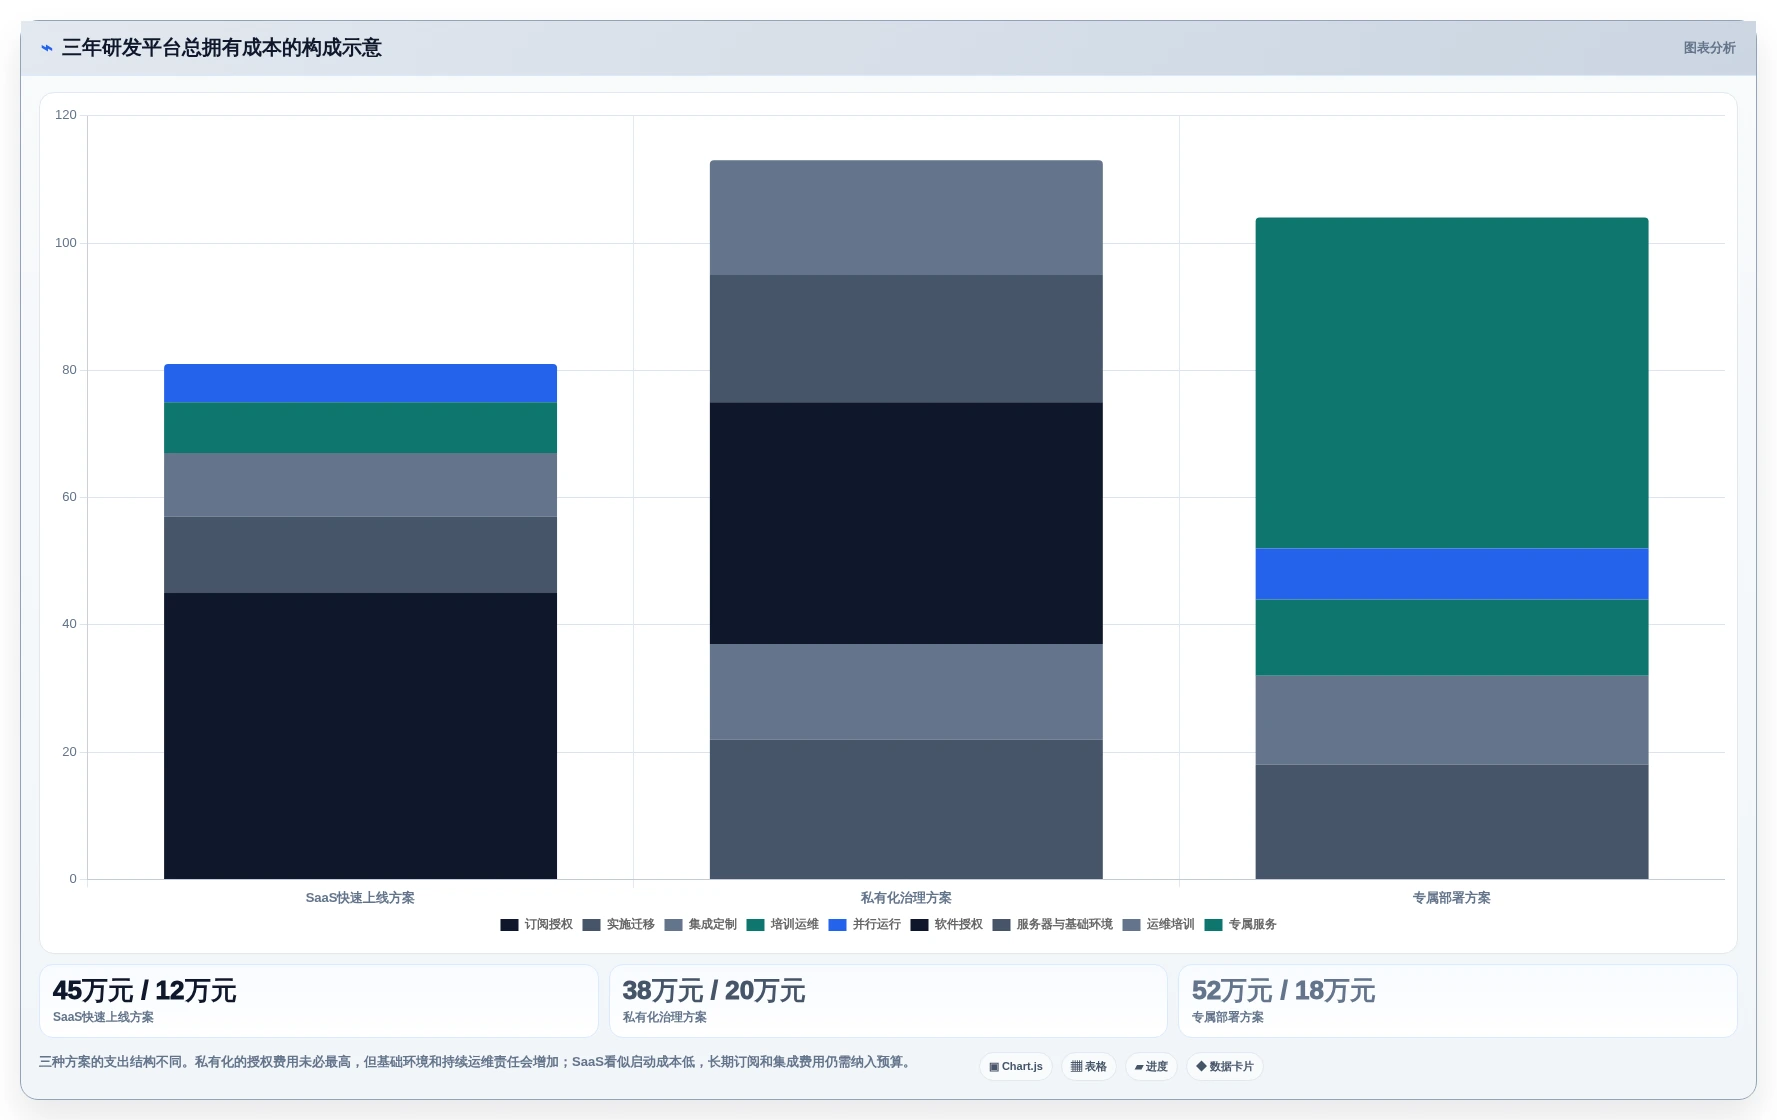Click the 120 y-axis tick label

tap(66, 115)
